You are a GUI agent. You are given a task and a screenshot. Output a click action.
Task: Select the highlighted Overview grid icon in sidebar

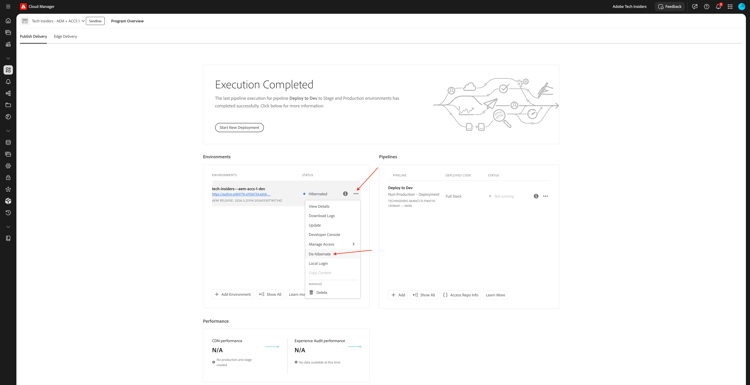pyautogui.click(x=8, y=70)
